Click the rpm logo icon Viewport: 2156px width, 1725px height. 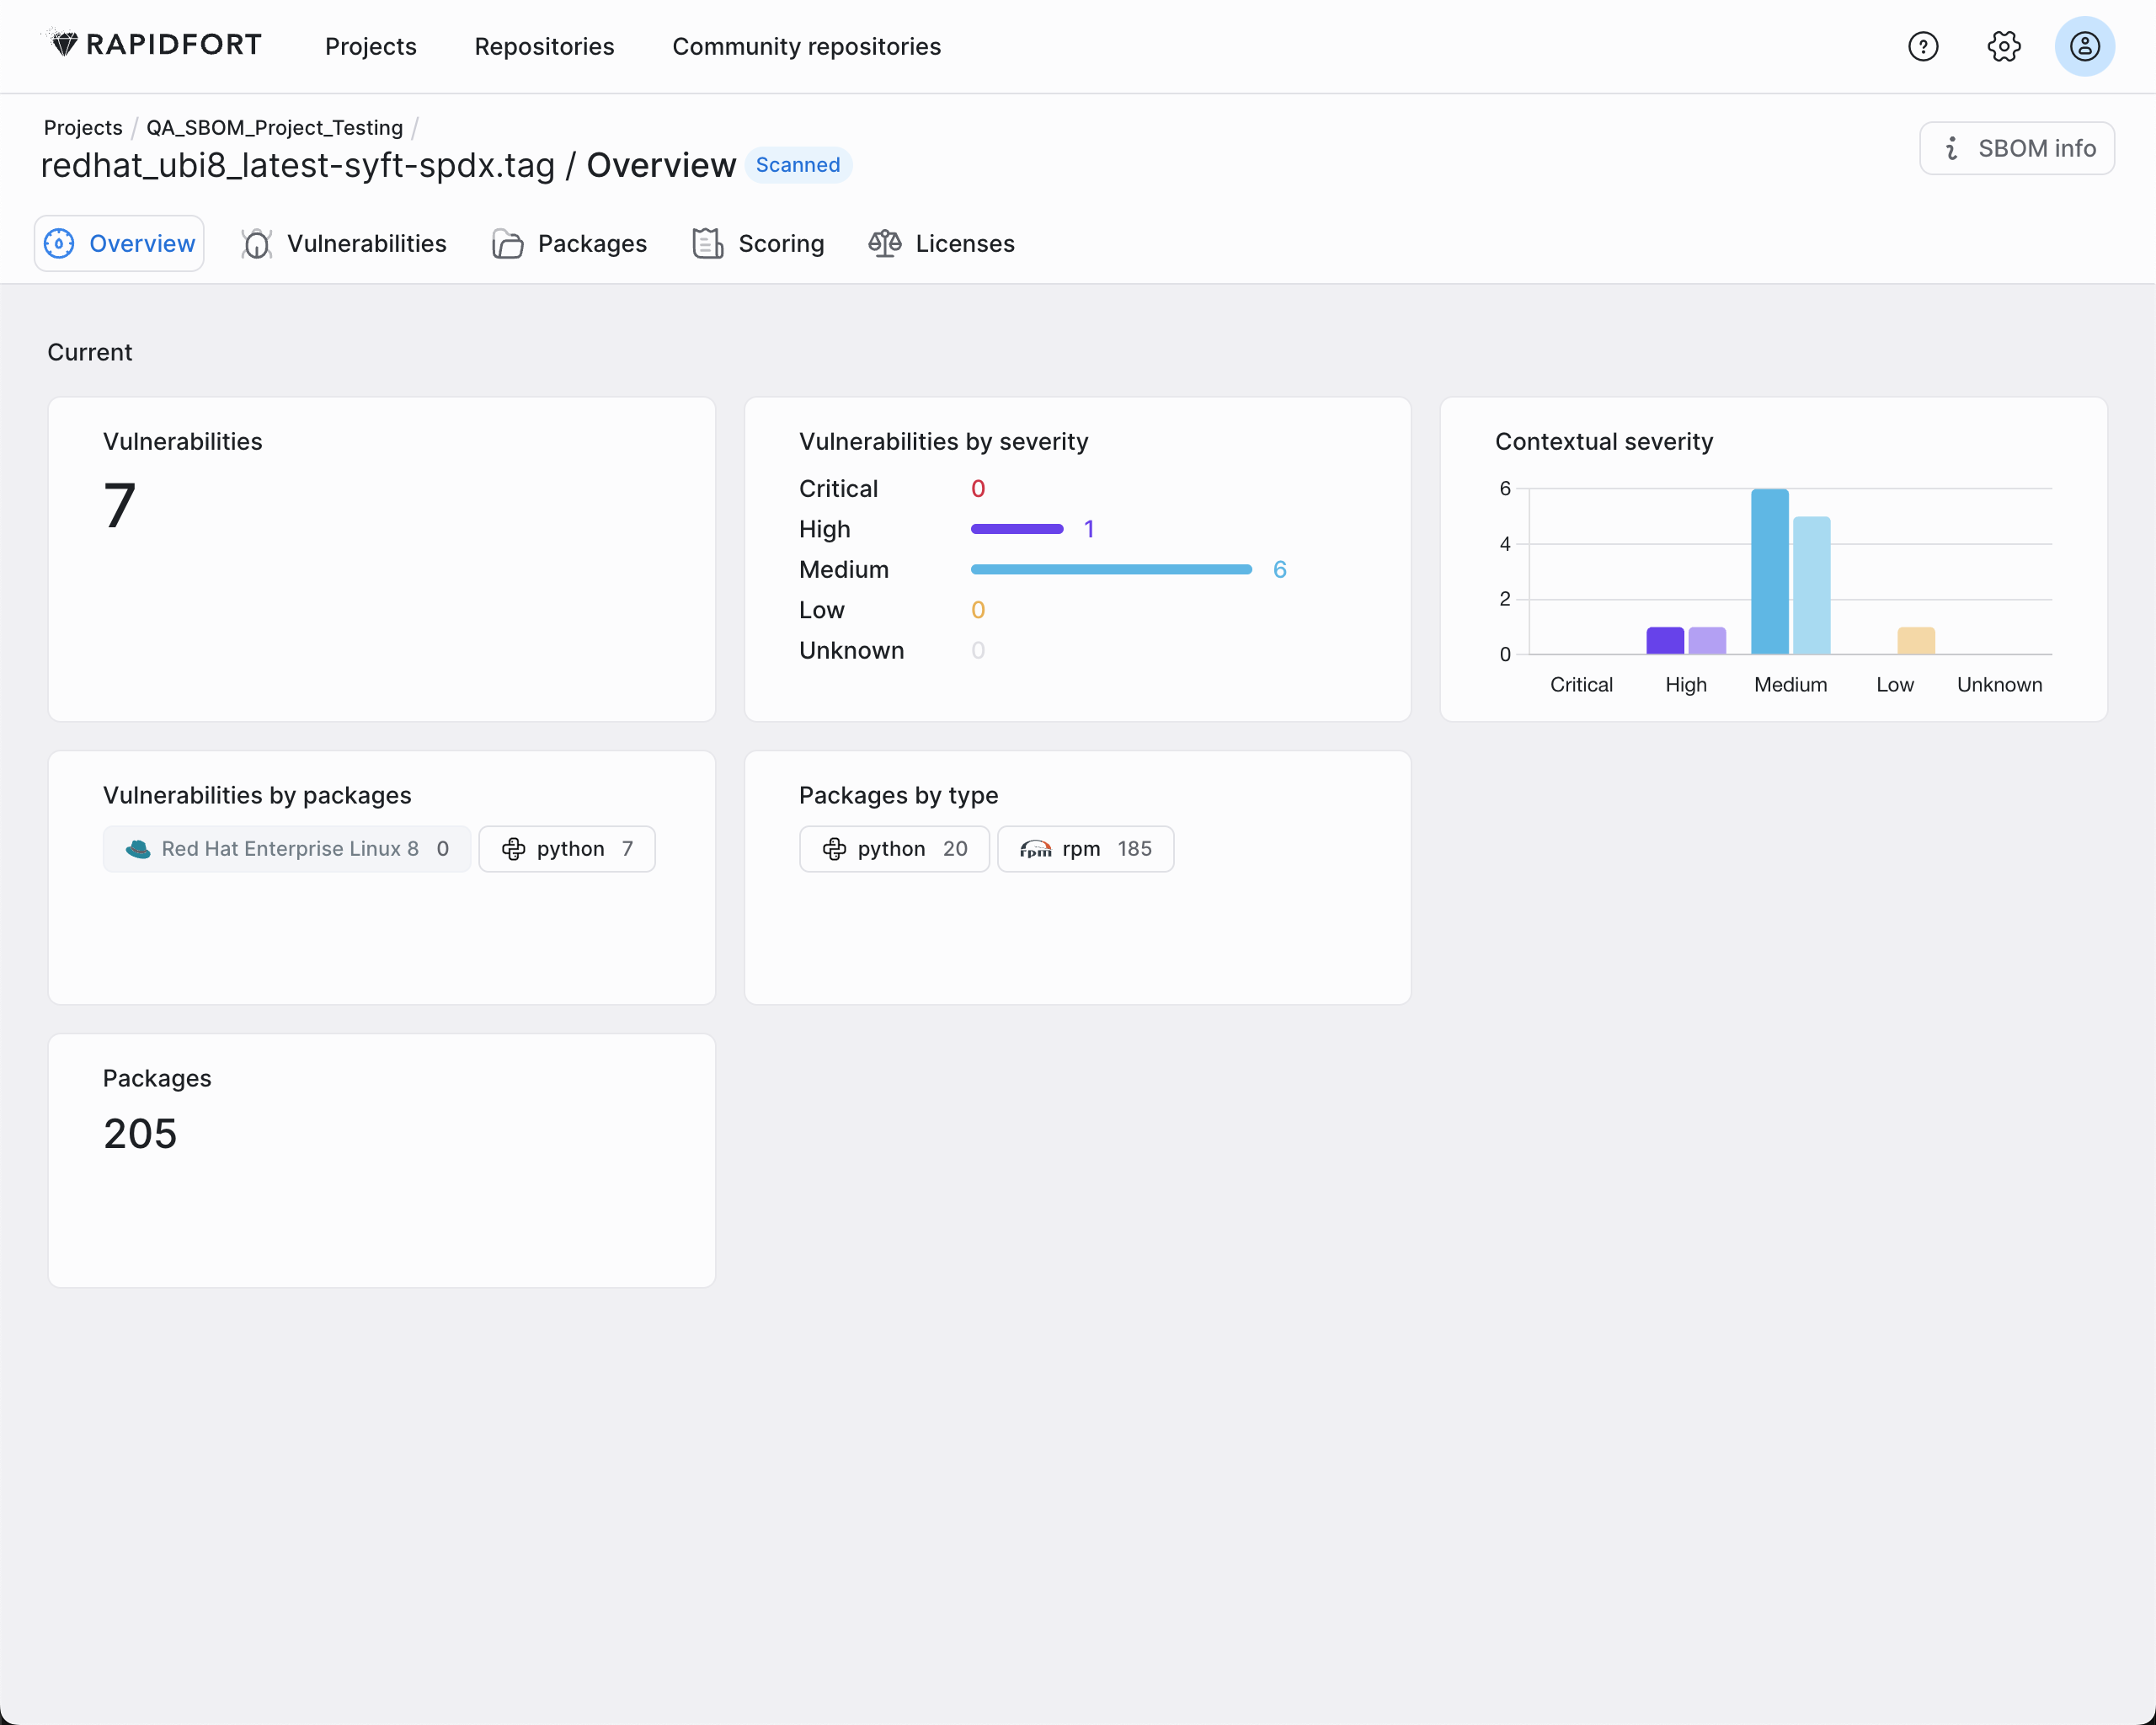1035,849
